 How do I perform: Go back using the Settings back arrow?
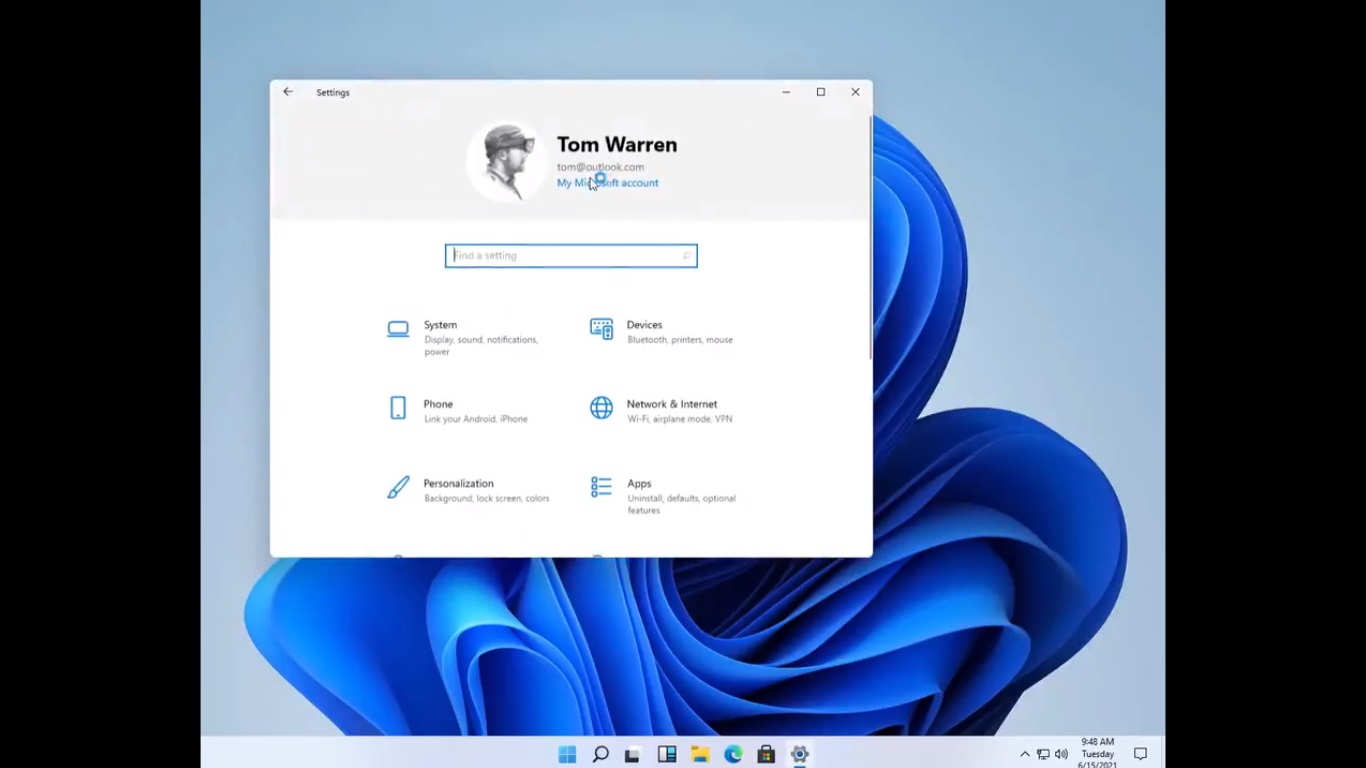coord(288,92)
